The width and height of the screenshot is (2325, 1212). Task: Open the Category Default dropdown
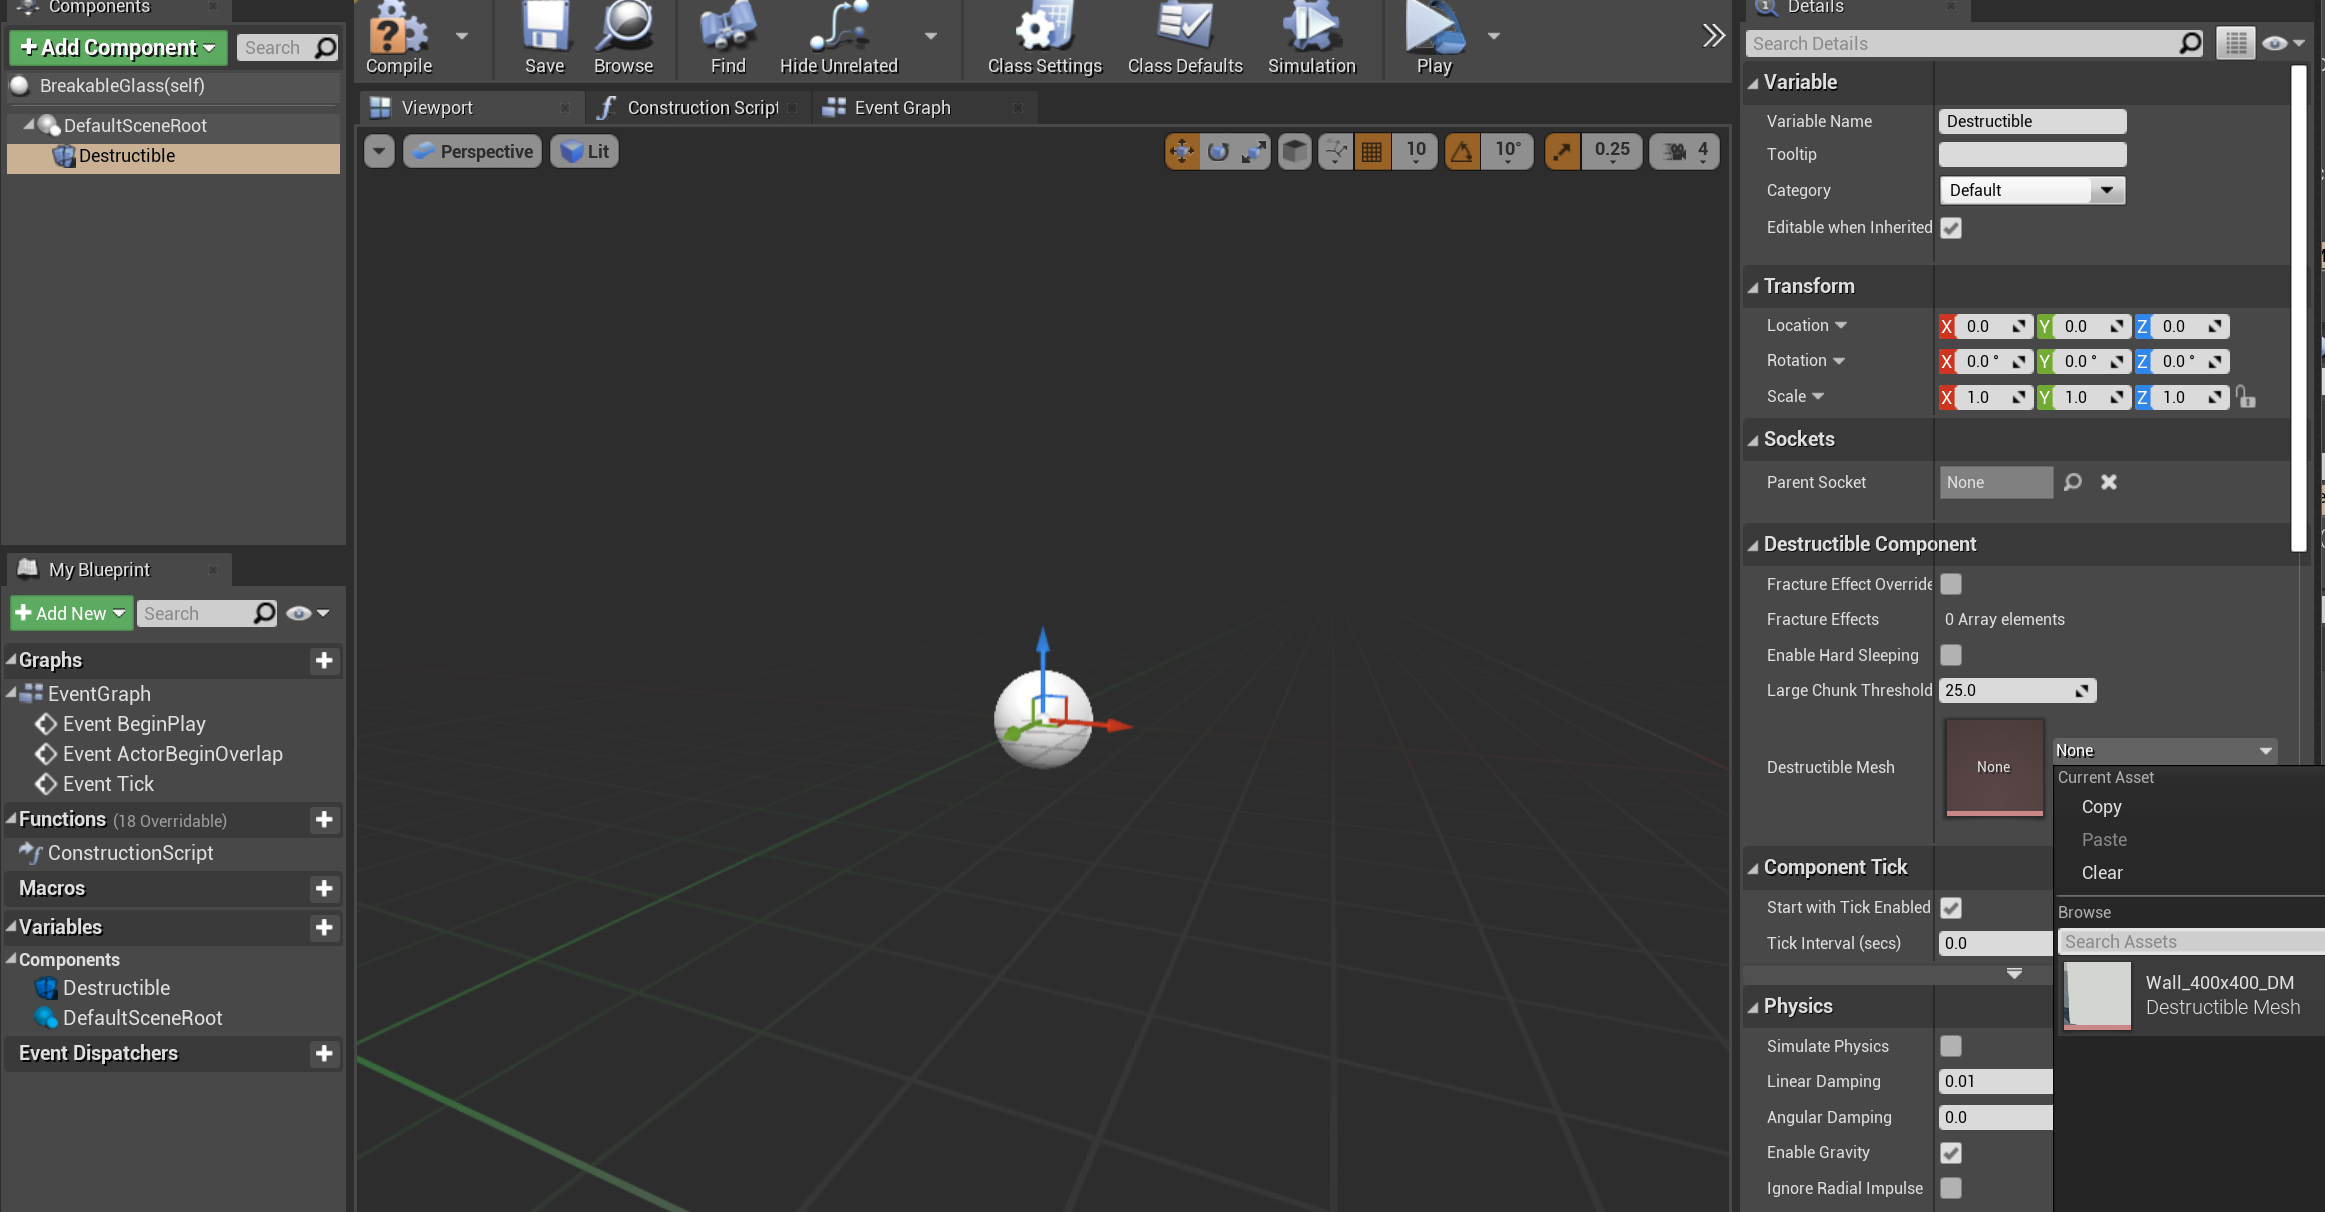(x=2031, y=190)
